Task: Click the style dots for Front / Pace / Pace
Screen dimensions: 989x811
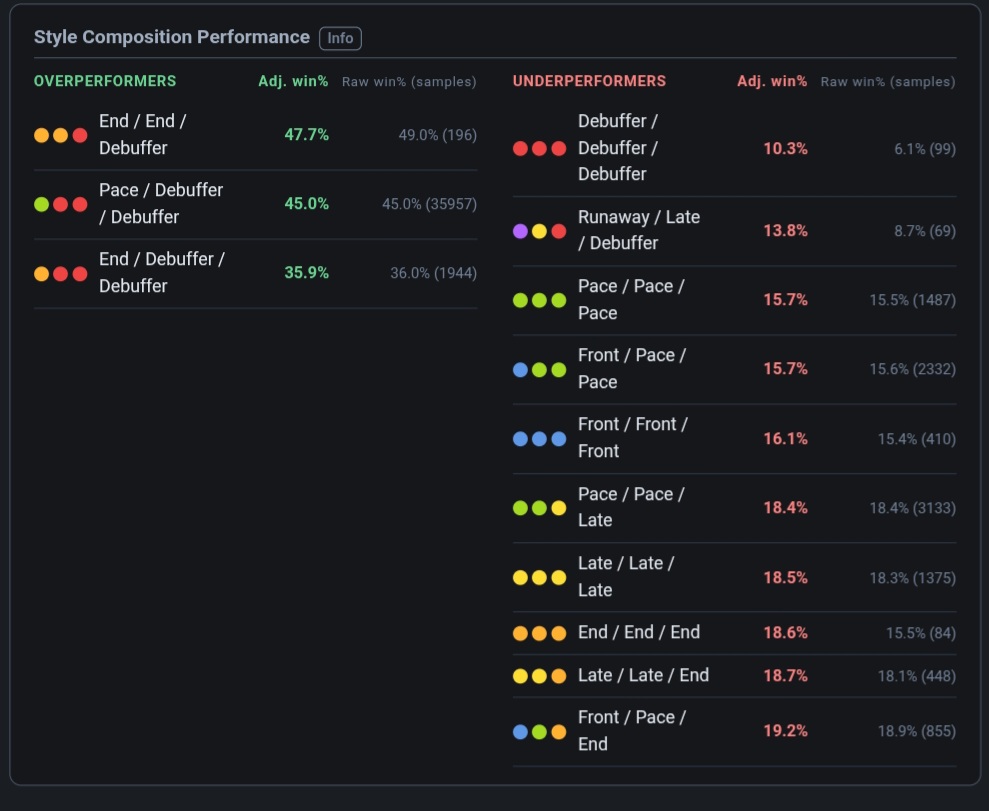Action: (x=539, y=370)
